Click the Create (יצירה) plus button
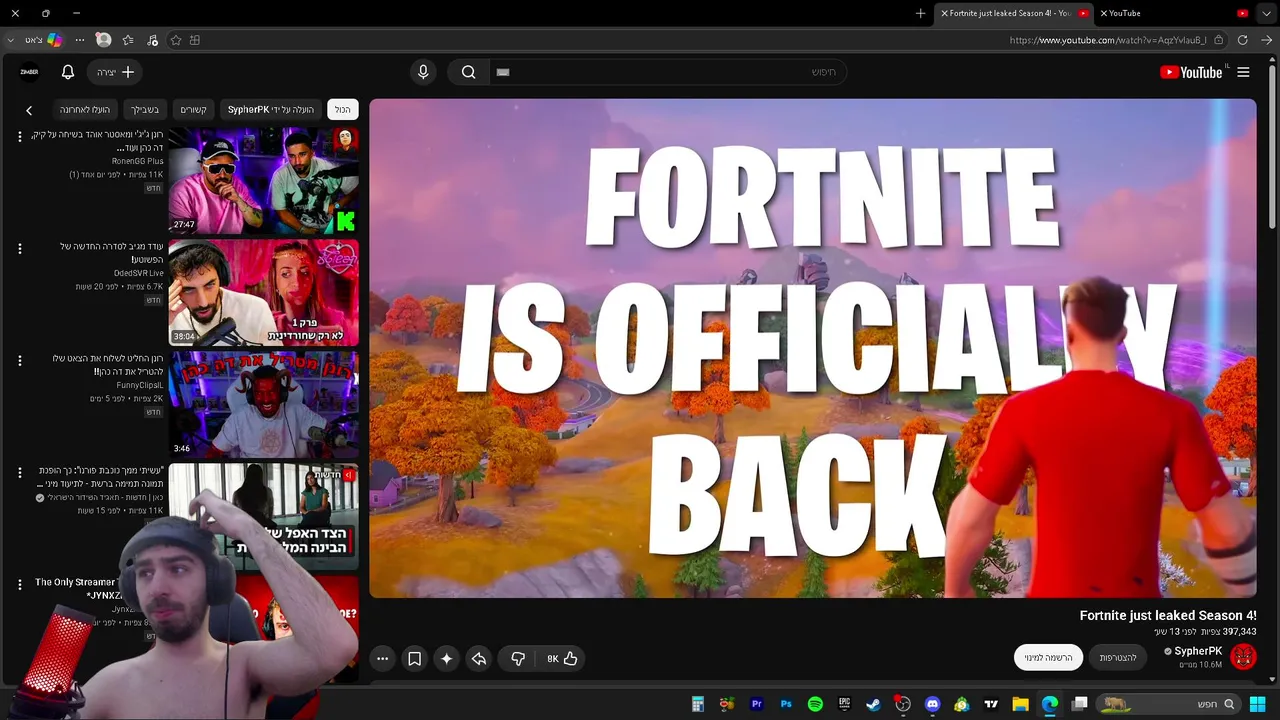 pos(116,72)
